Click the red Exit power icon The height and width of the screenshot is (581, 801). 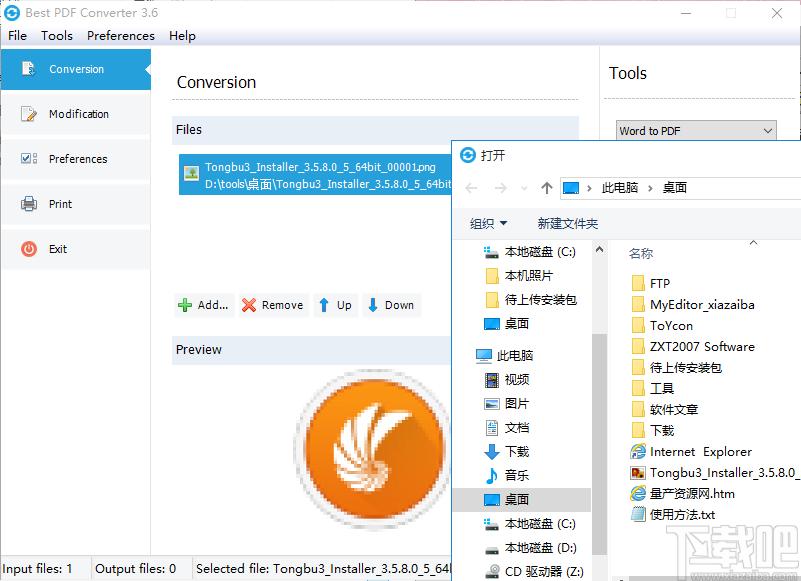coord(29,249)
